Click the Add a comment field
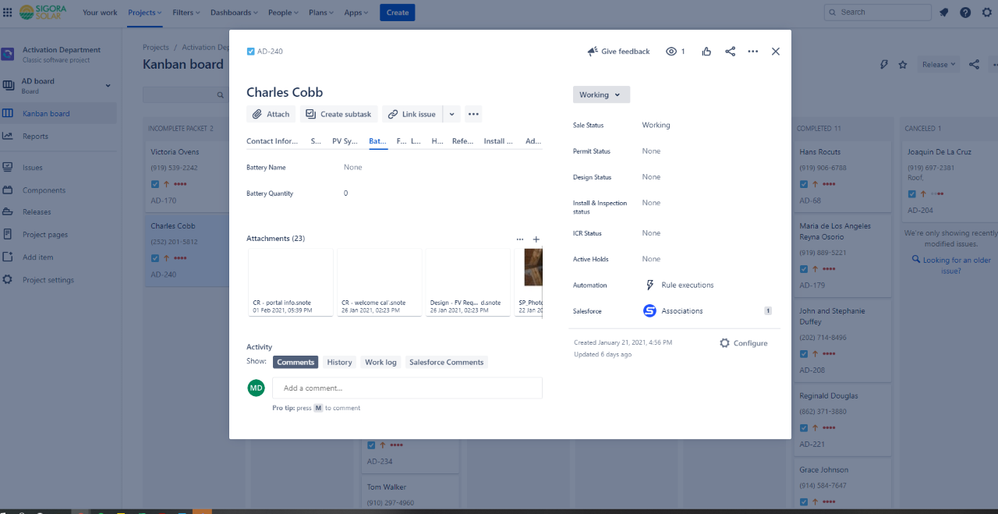This screenshot has width=998, height=514. point(407,388)
